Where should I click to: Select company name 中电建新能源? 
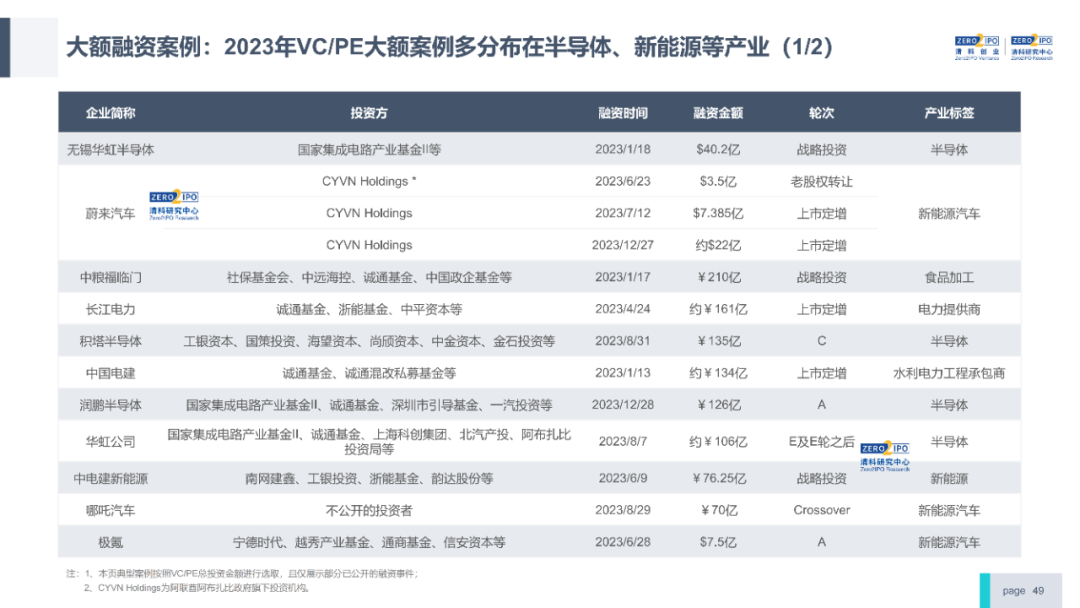click(x=110, y=479)
